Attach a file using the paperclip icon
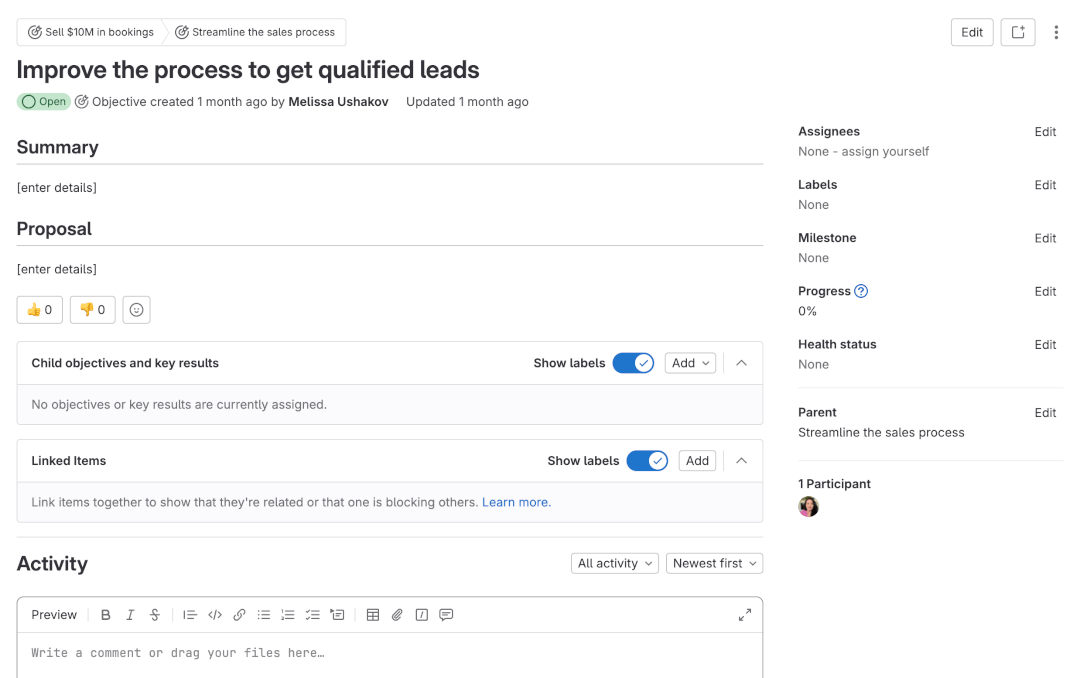The image size is (1080, 678). 396,614
